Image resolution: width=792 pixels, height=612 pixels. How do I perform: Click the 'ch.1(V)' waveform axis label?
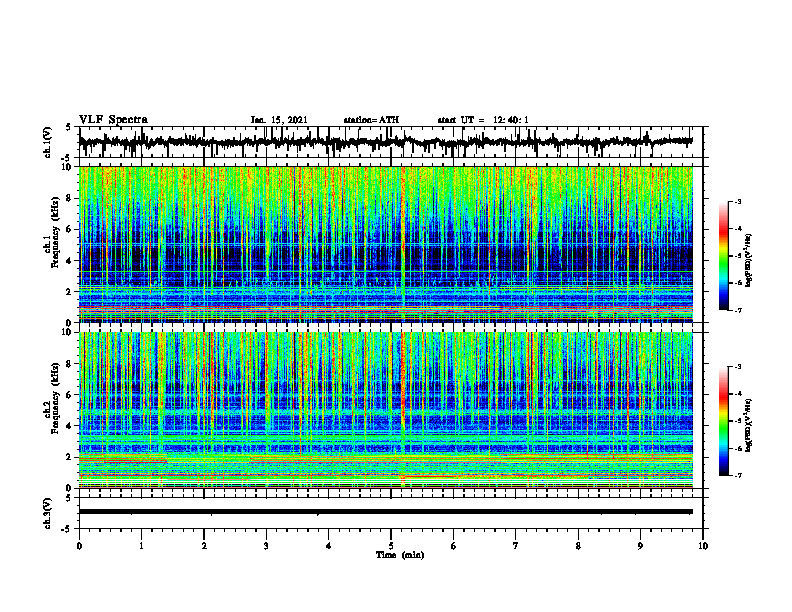pos(47,142)
